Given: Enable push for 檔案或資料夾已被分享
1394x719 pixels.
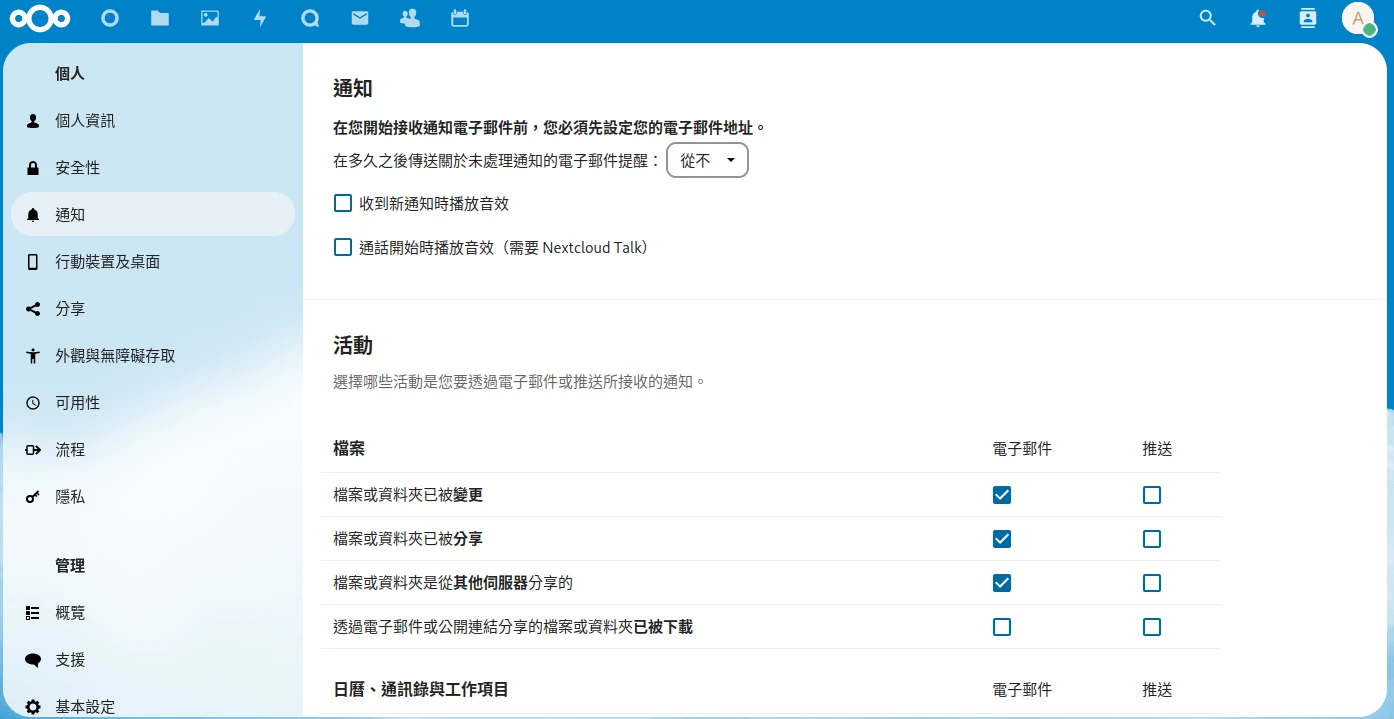Looking at the screenshot, I should (x=1152, y=539).
